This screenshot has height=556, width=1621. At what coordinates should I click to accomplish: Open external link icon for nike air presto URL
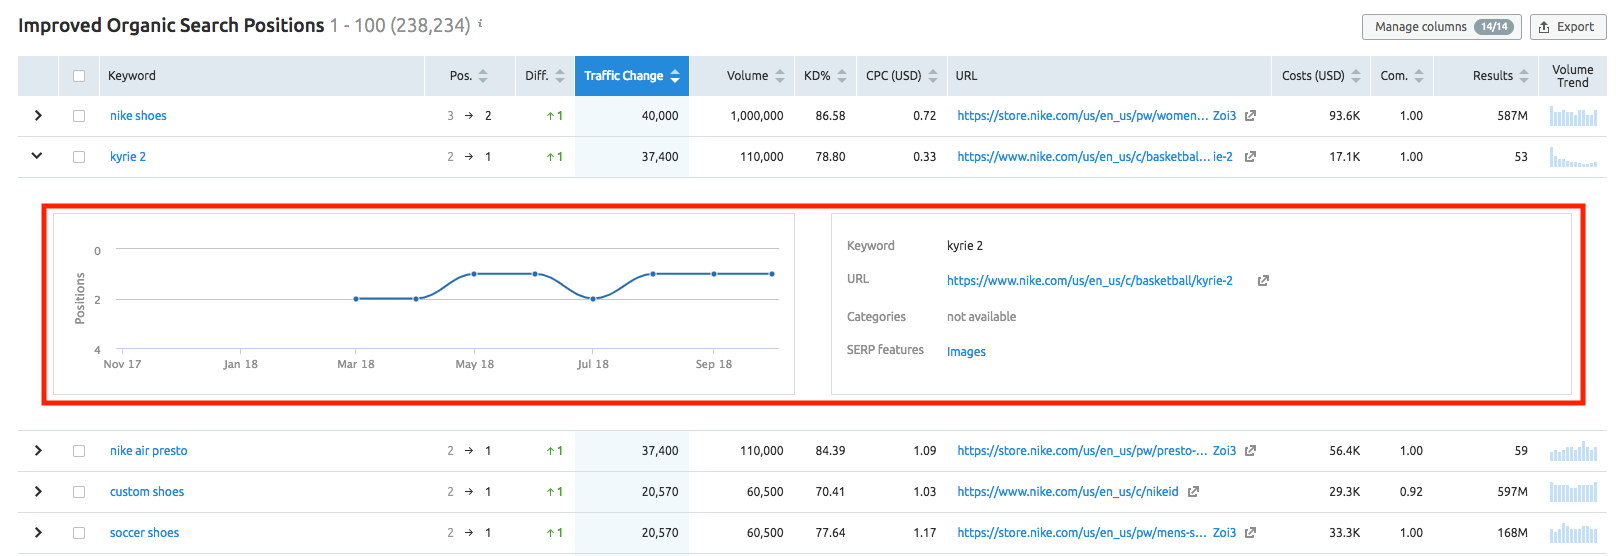(x=1250, y=451)
